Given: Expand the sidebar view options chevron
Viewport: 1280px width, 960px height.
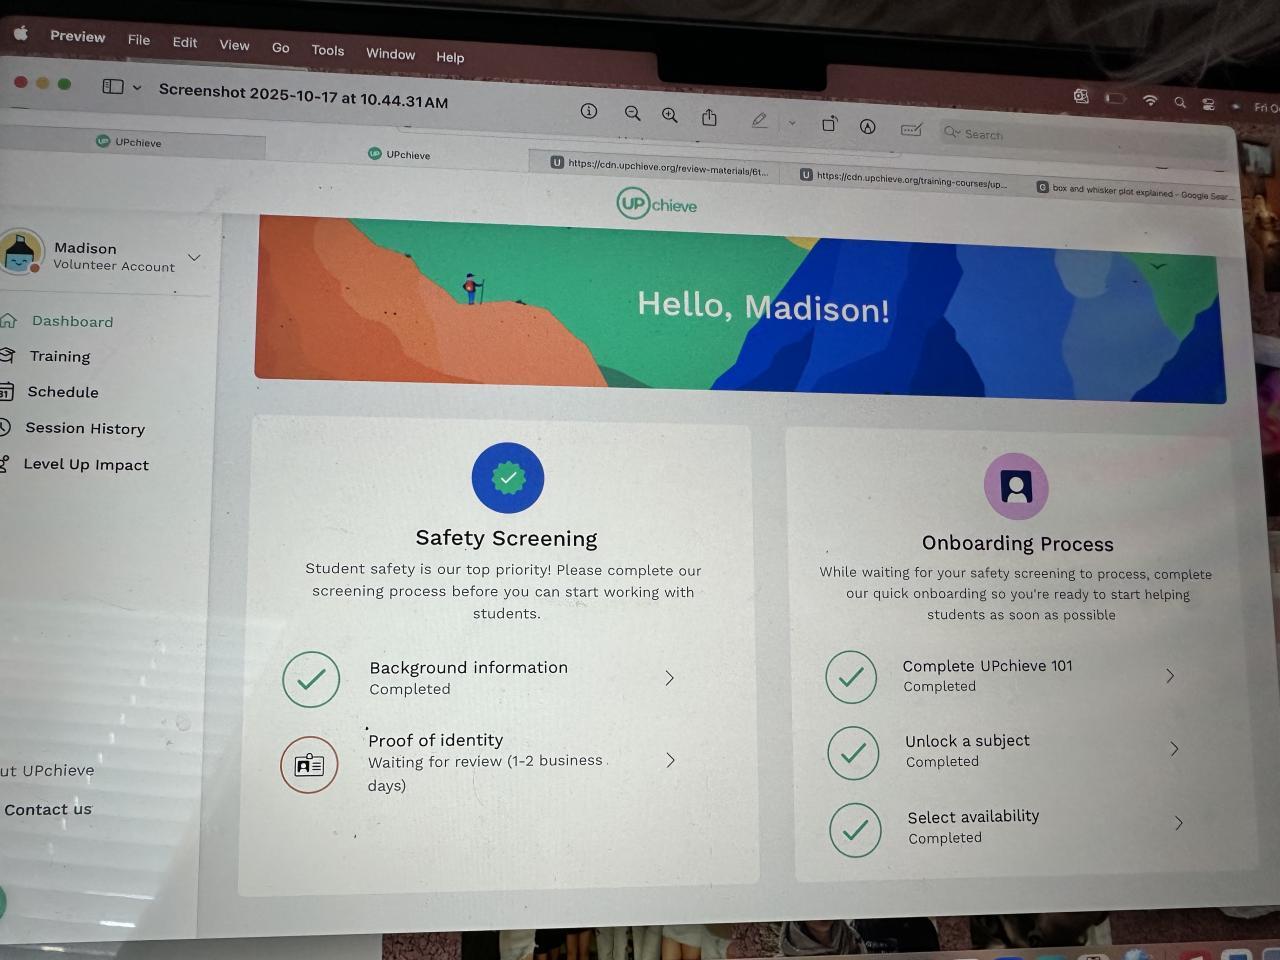Looking at the screenshot, I should point(137,88).
